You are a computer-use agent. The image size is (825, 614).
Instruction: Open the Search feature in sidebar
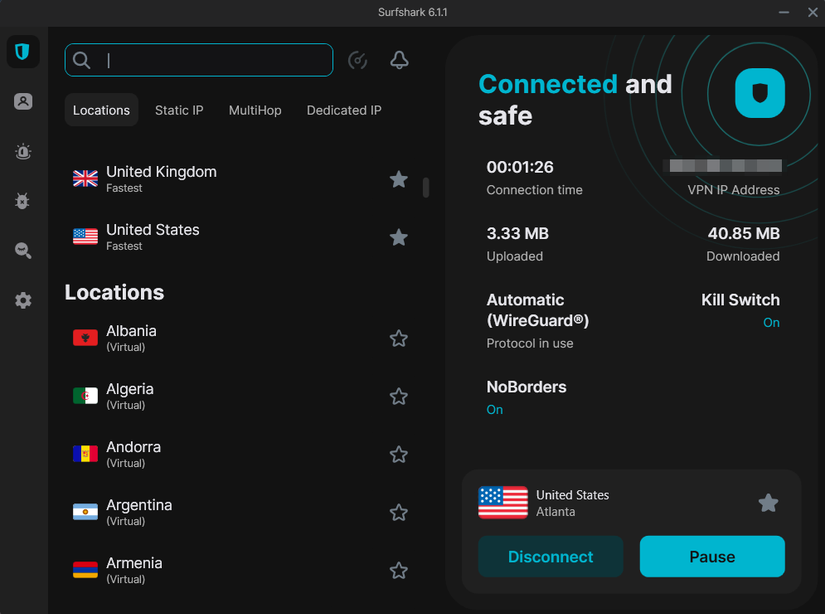pos(22,250)
